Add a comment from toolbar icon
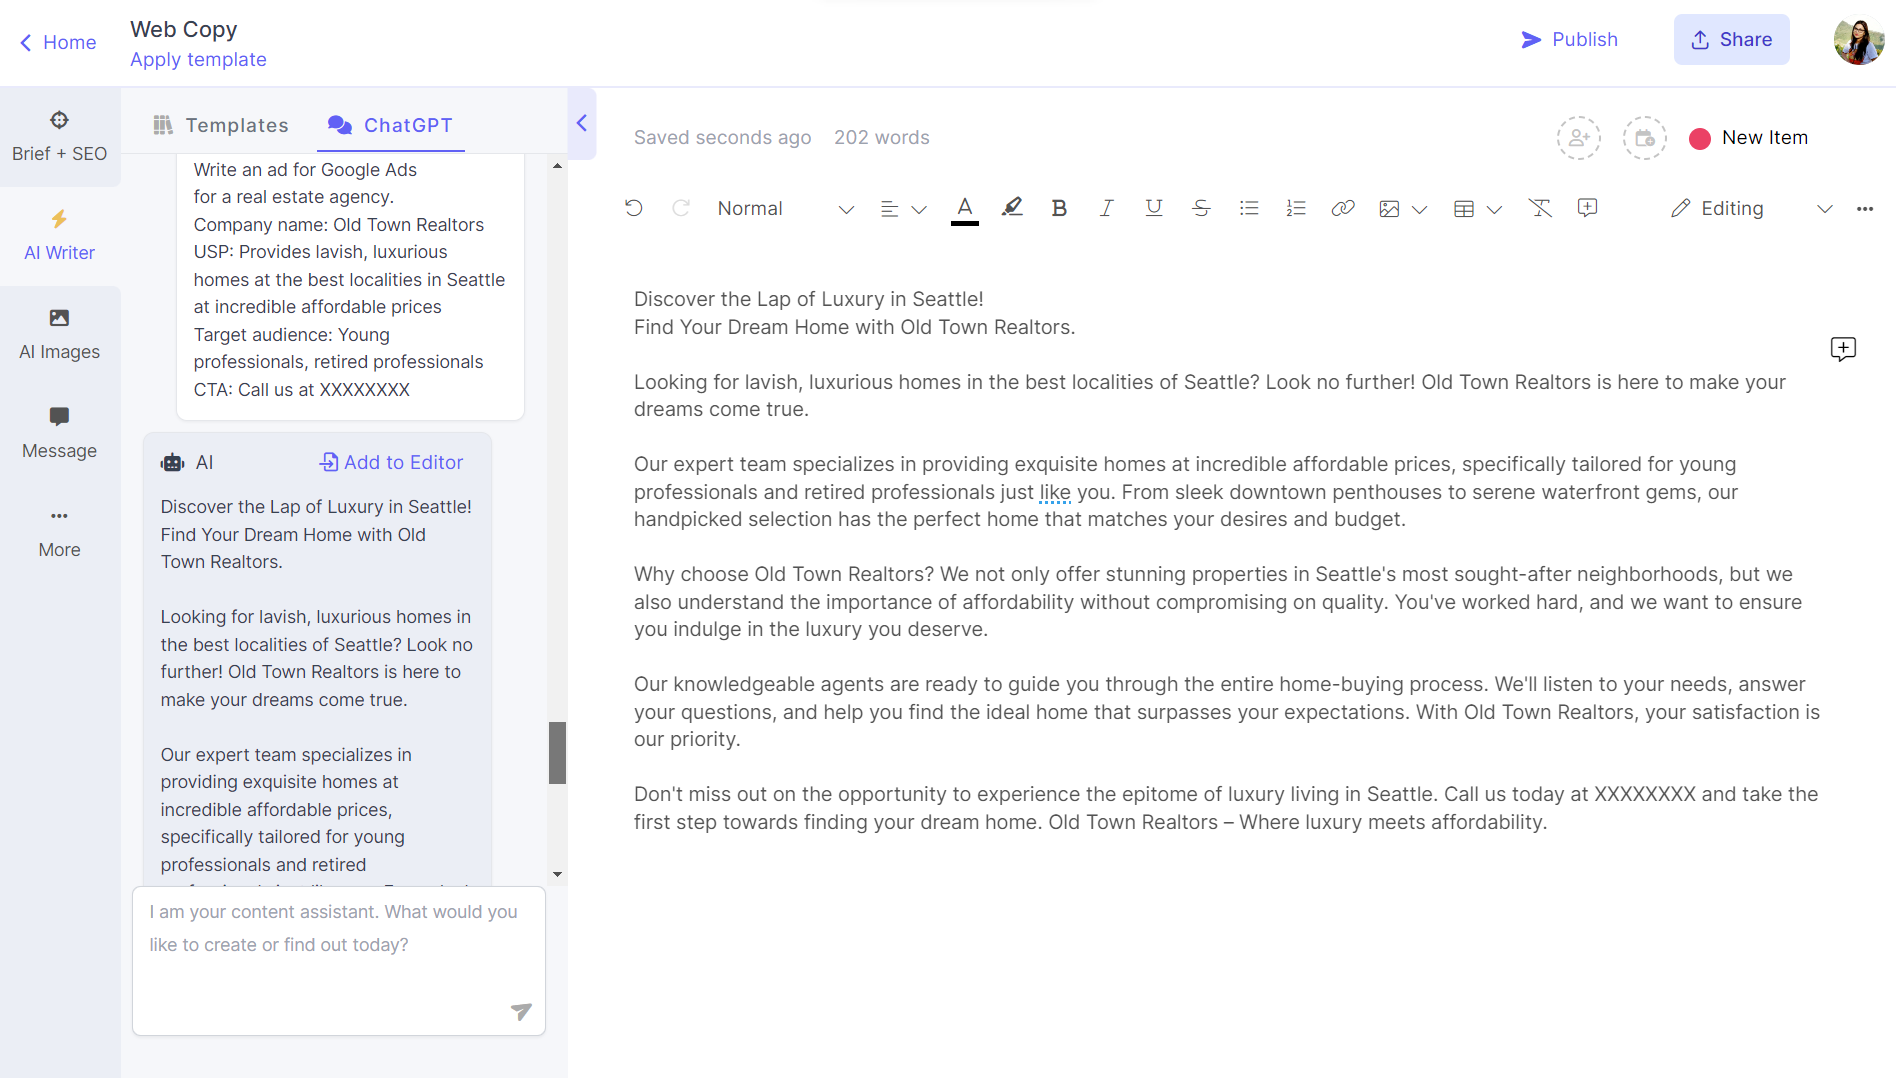Viewport: 1896px width, 1078px height. pyautogui.click(x=1587, y=208)
